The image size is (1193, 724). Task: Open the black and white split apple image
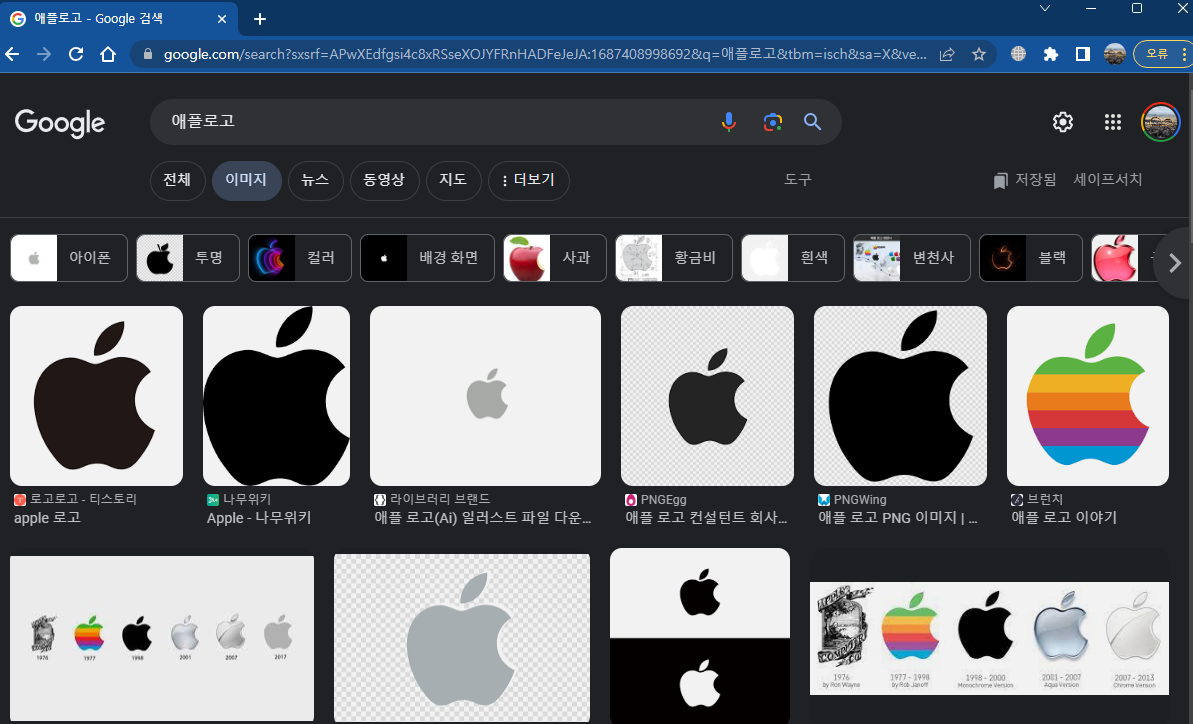pos(700,636)
